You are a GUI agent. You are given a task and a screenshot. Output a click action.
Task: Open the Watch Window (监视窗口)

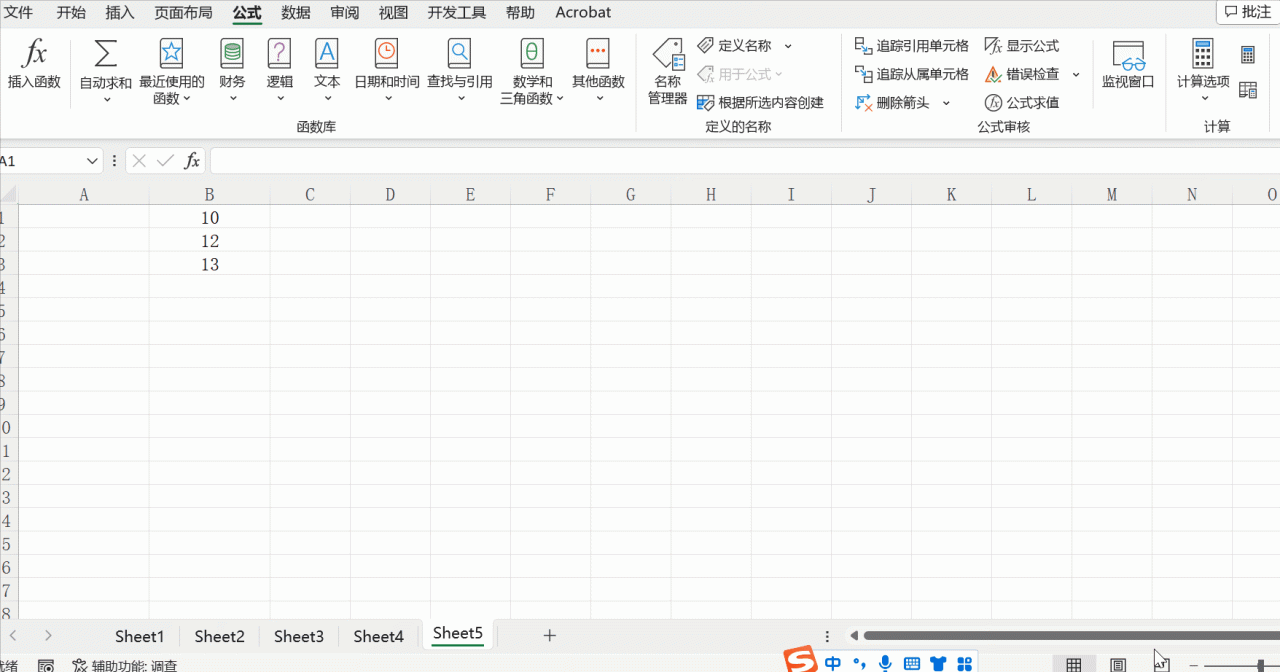point(1128,65)
